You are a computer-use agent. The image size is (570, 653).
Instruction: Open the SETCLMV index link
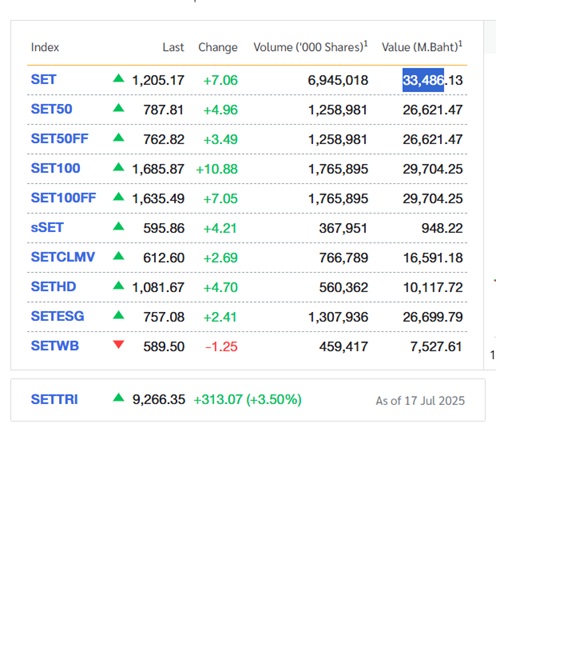[63, 257]
